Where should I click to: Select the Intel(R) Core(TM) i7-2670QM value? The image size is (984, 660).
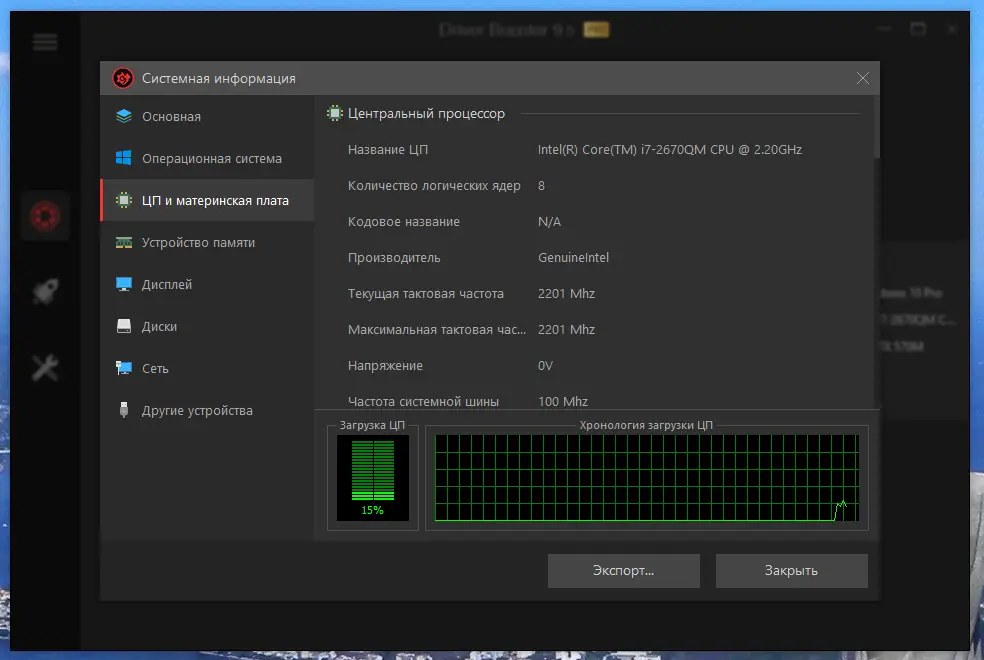[670, 150]
